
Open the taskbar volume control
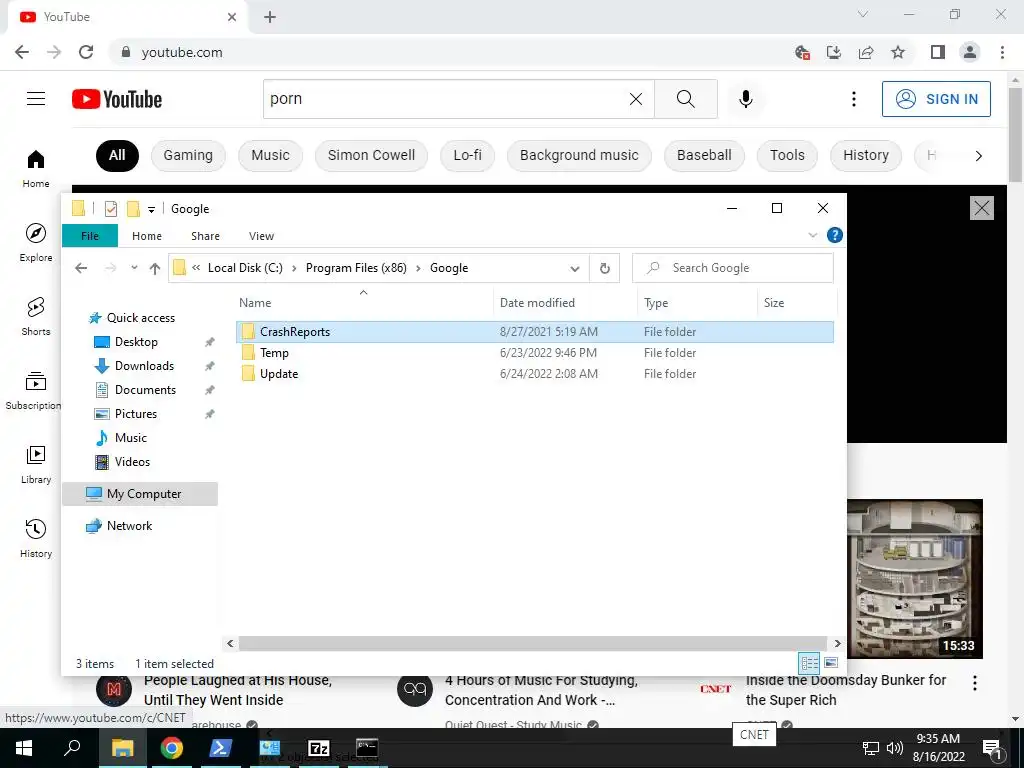[x=895, y=748]
